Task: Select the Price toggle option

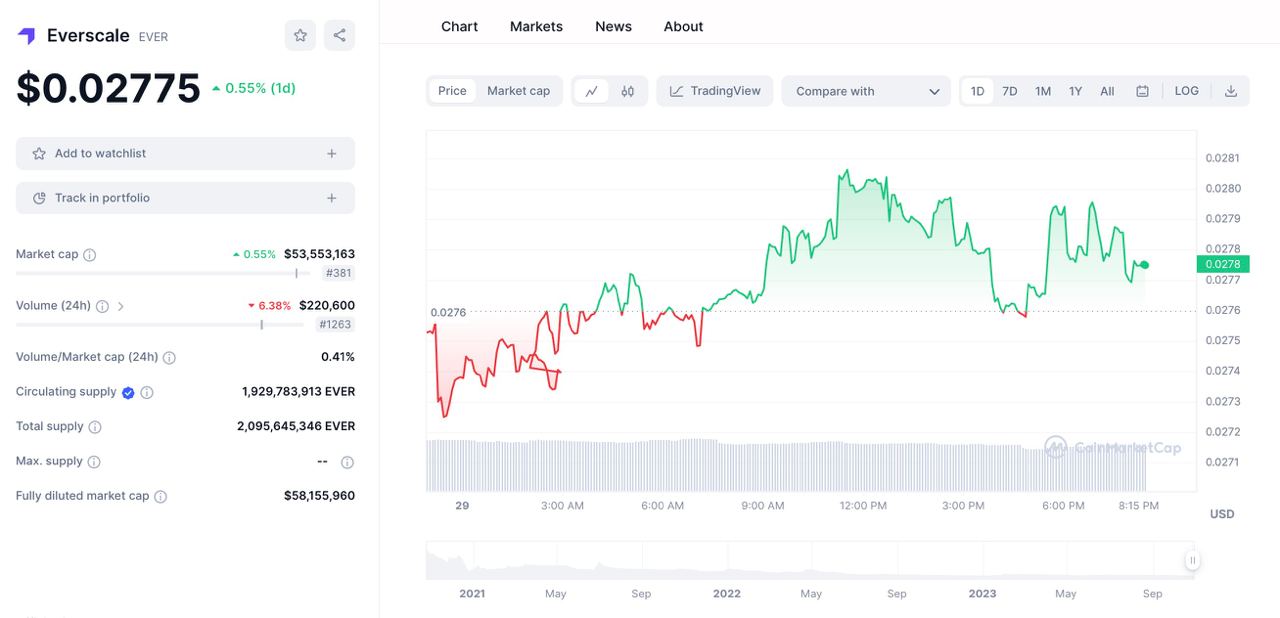Action: click(452, 91)
